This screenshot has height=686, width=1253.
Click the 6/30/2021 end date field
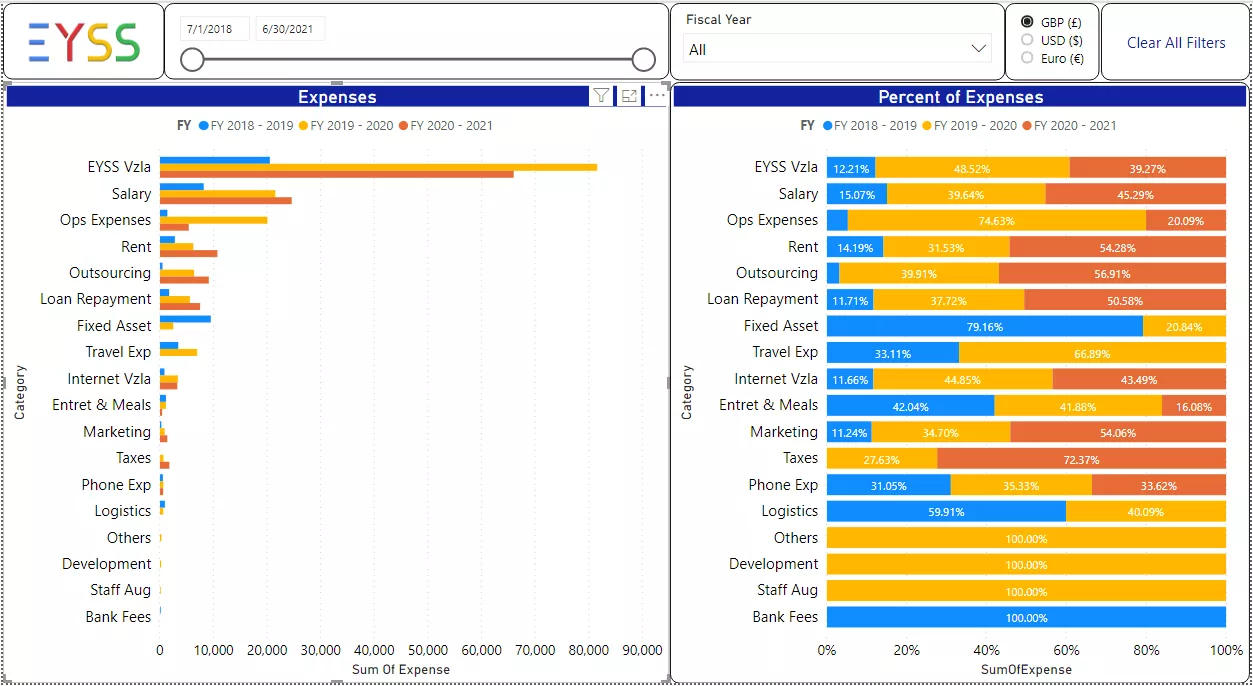tap(290, 29)
